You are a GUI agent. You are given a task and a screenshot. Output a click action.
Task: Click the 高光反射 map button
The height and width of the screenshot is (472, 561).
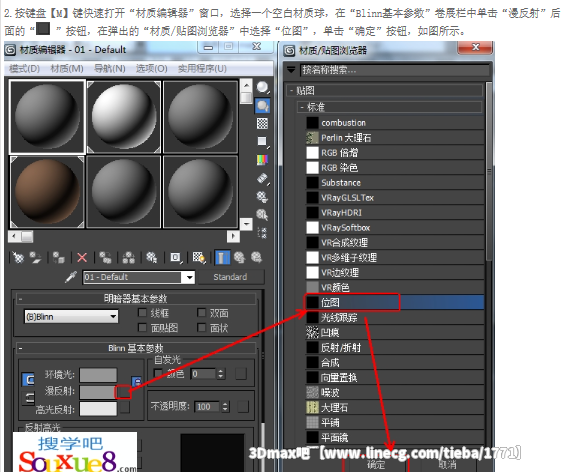click(125, 407)
